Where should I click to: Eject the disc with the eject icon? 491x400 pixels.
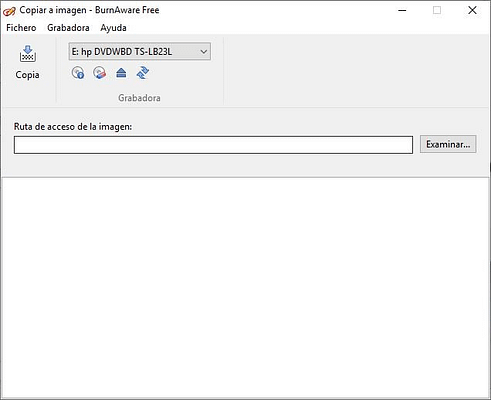pos(121,73)
